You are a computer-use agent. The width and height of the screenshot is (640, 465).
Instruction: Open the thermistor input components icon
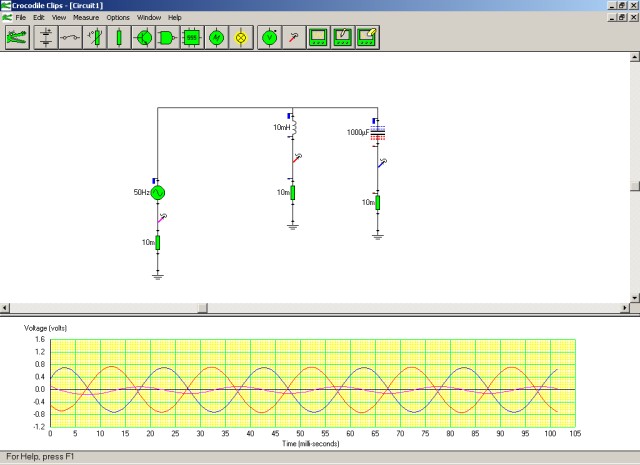(95, 38)
